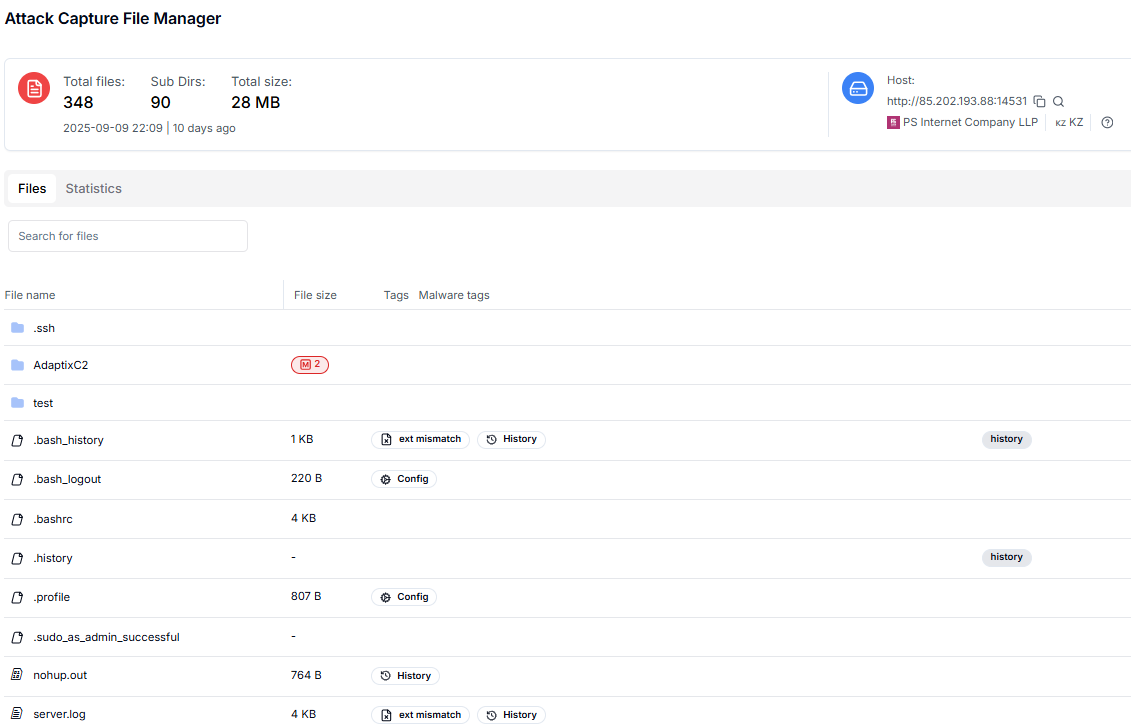The height and width of the screenshot is (727, 1131).
Task: Click the Config tag on .profile
Action: (x=404, y=597)
